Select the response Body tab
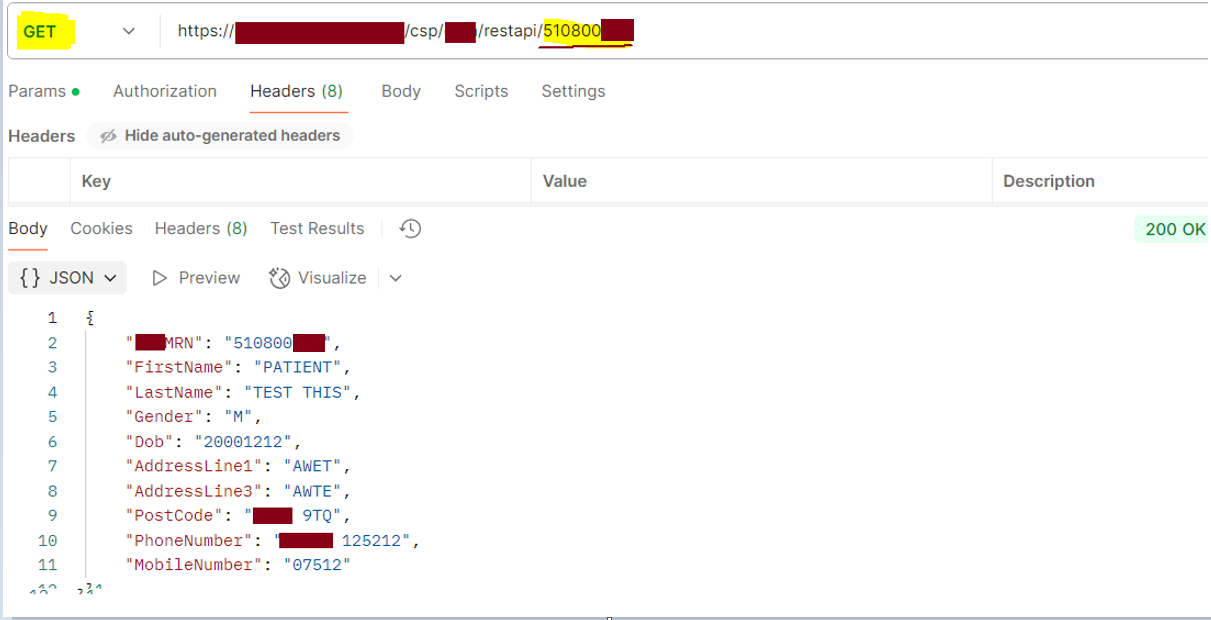1211x620 pixels. click(x=28, y=229)
